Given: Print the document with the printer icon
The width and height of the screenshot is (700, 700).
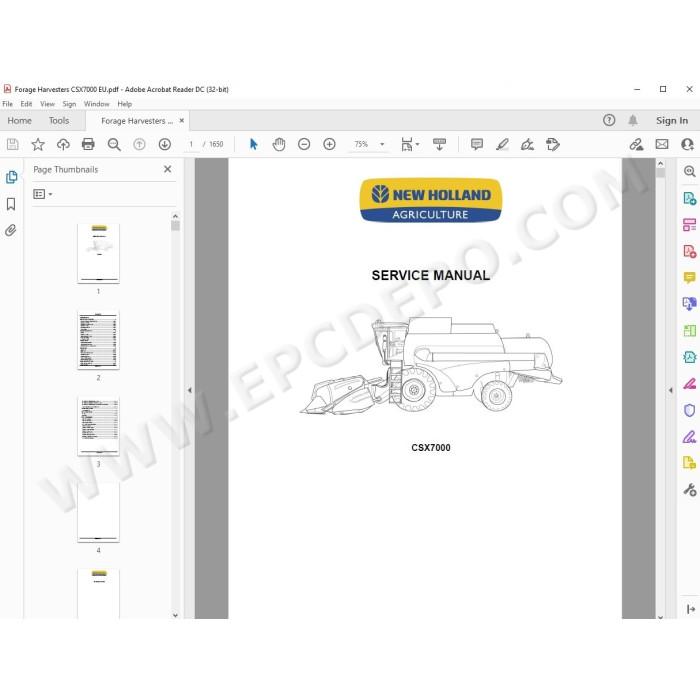Looking at the screenshot, I should (x=88, y=144).
